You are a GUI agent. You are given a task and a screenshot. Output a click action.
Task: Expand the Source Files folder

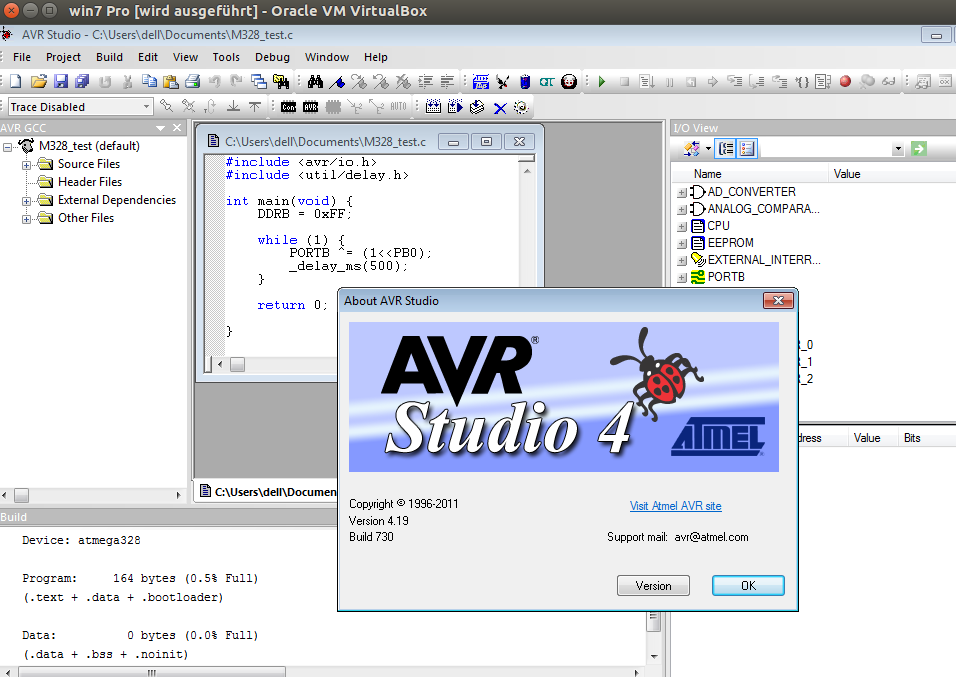[26, 165]
